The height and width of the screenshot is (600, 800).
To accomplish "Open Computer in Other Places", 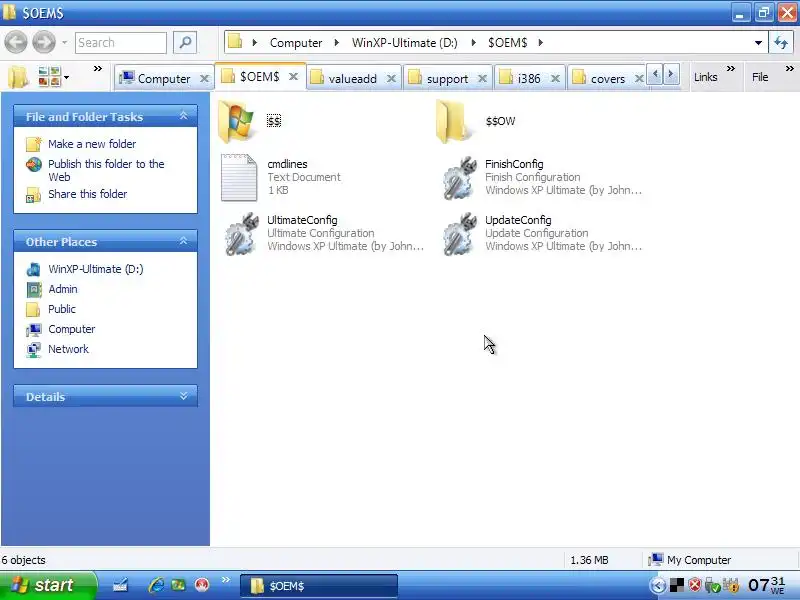I will (x=71, y=329).
